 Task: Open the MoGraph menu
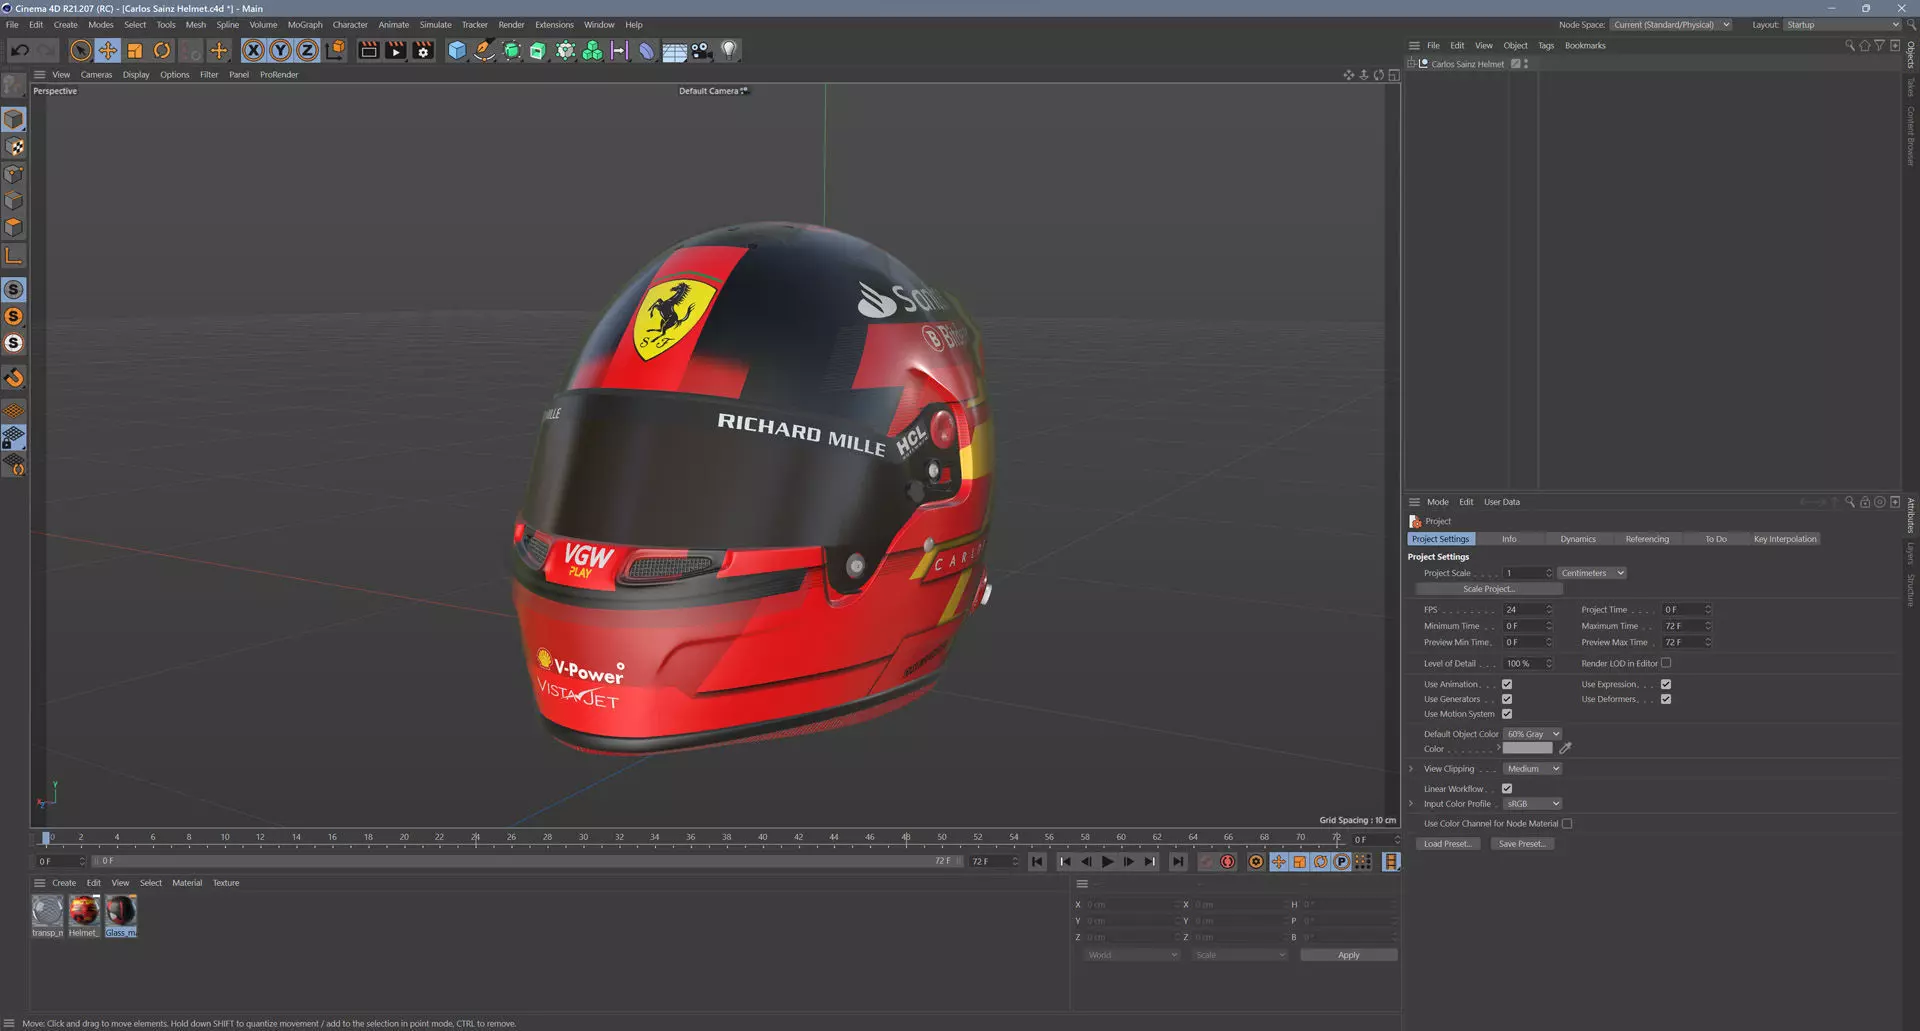coord(305,25)
